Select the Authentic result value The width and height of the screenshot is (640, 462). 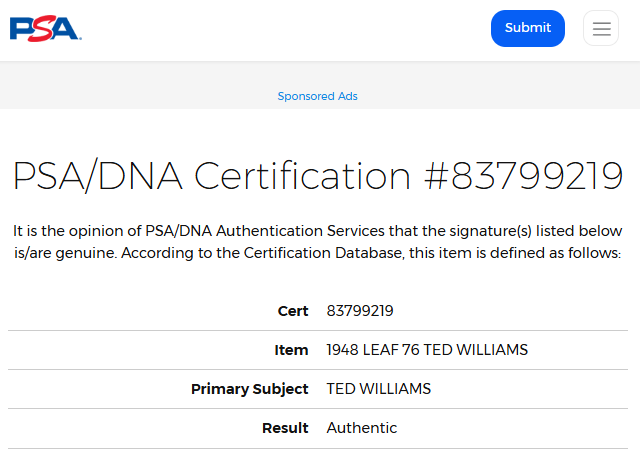361,428
